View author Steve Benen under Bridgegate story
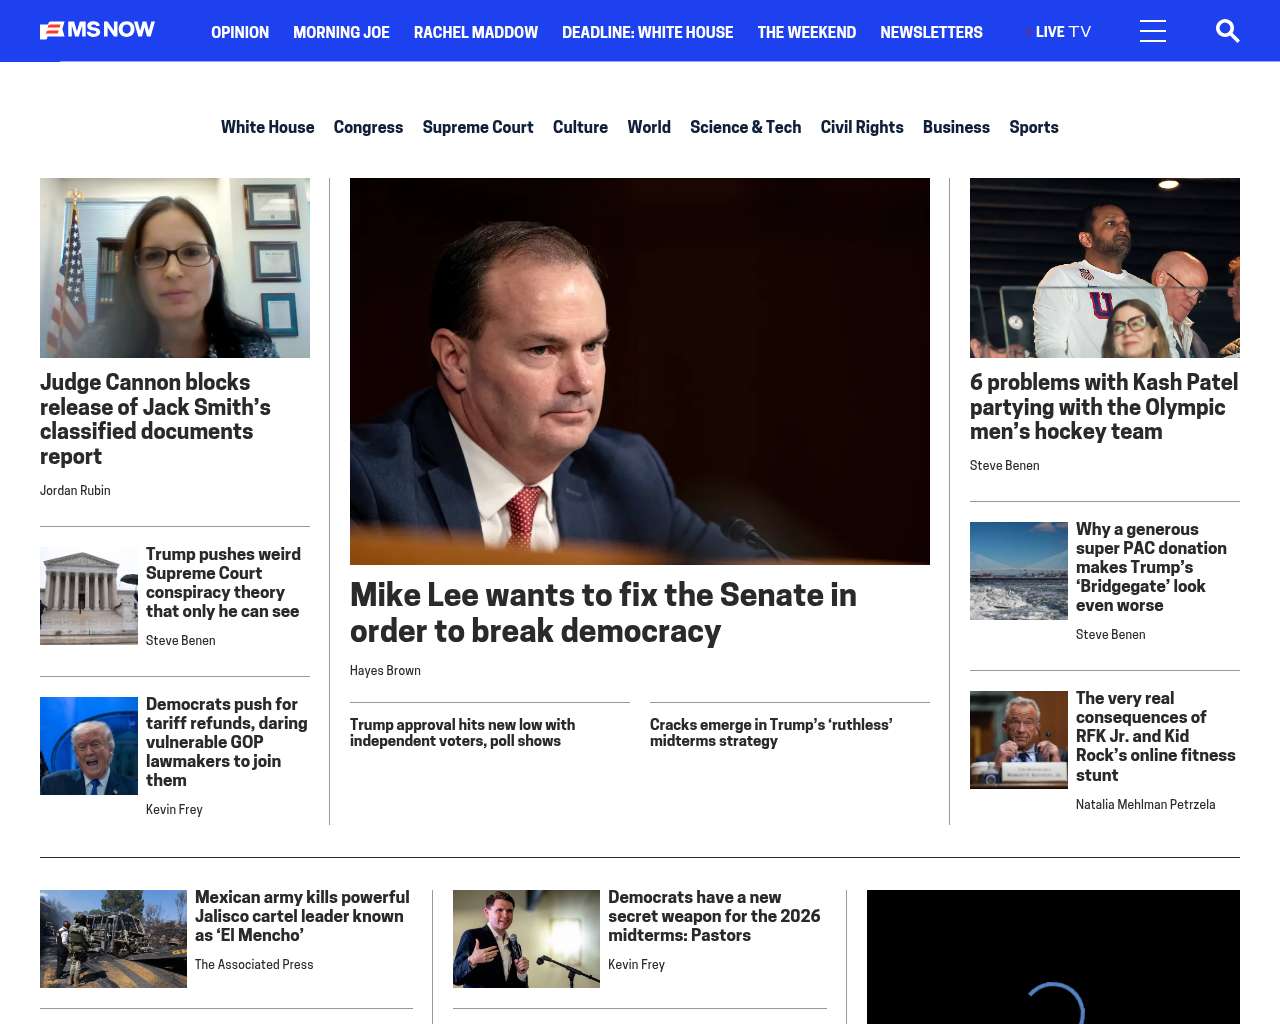 [x=1110, y=634]
